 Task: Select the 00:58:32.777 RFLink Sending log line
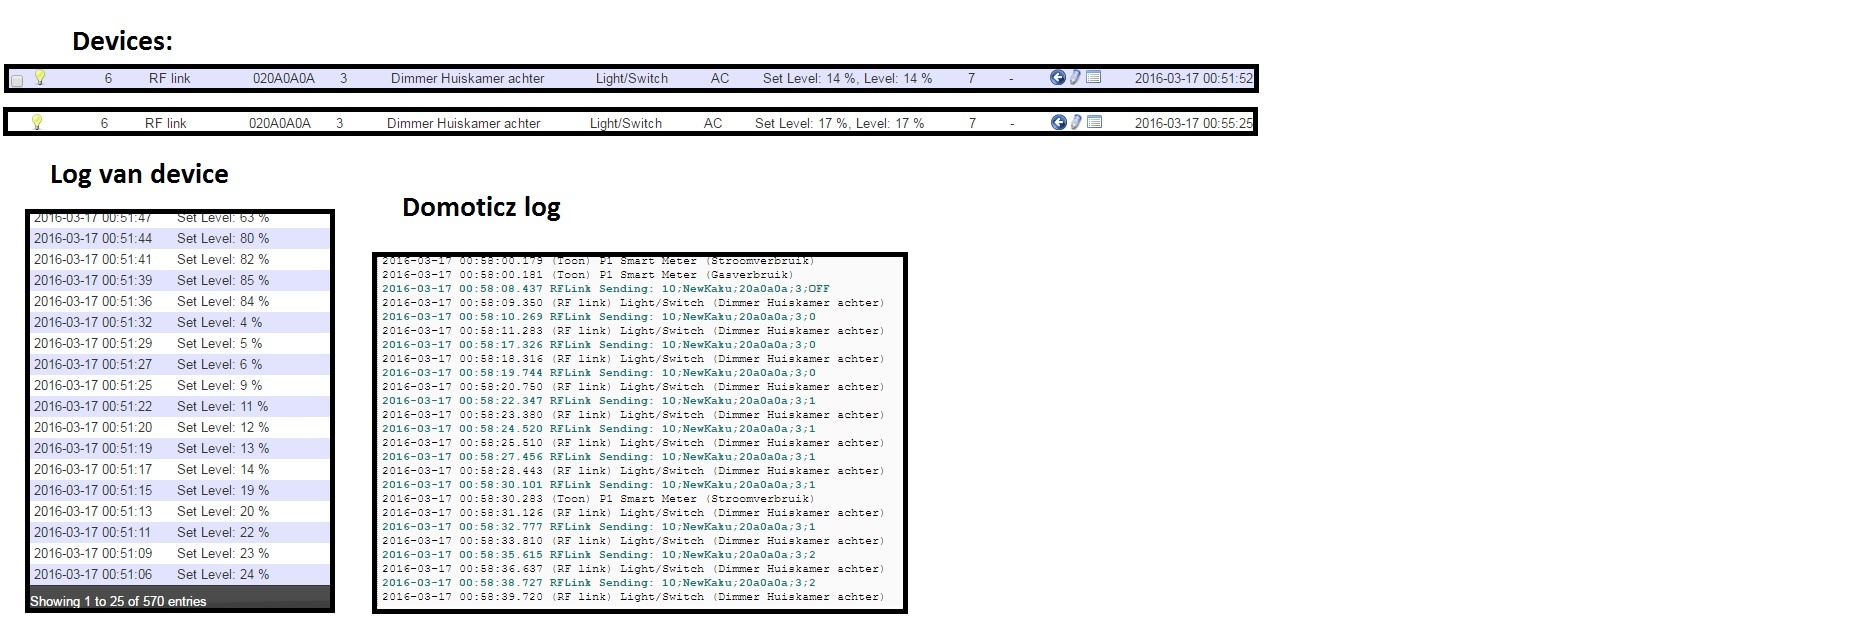tap(599, 527)
